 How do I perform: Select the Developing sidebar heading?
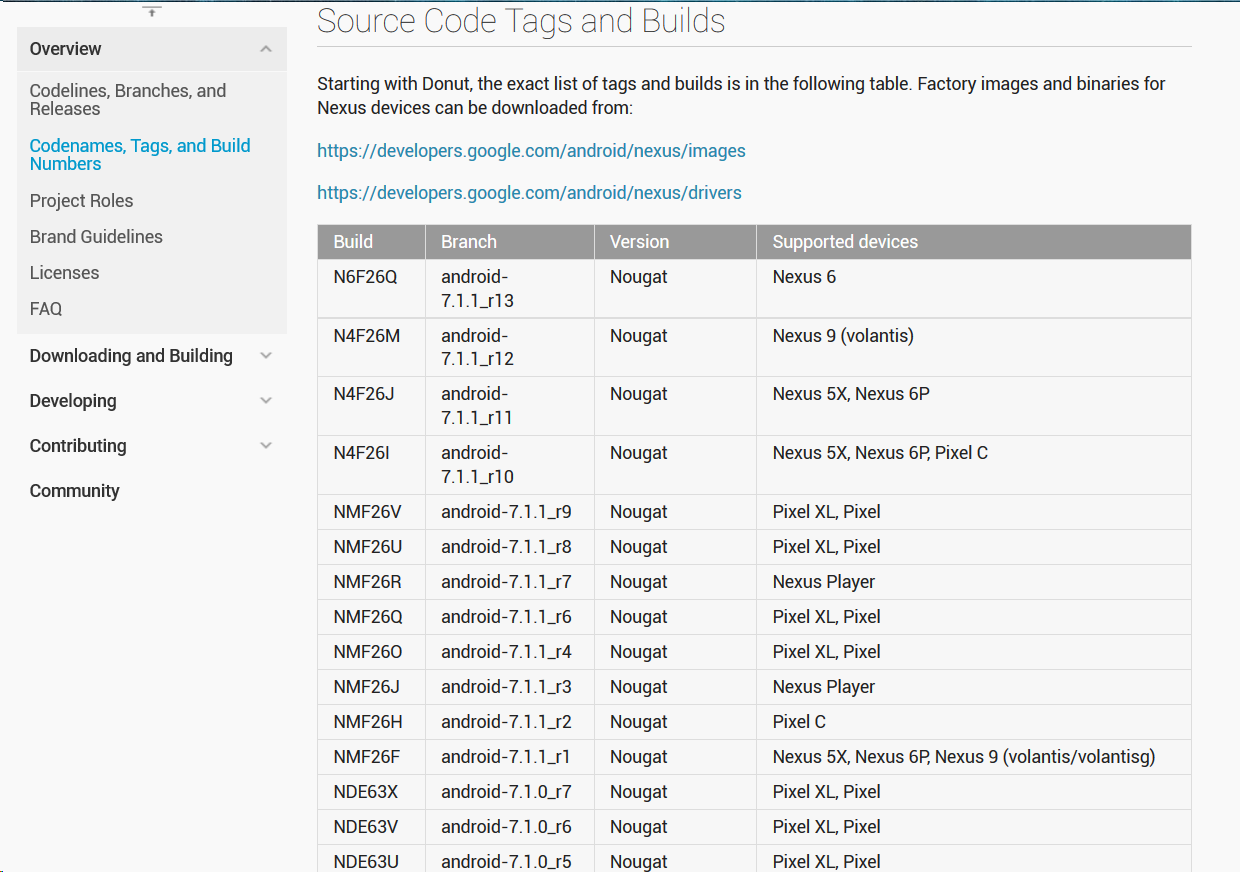coord(73,401)
